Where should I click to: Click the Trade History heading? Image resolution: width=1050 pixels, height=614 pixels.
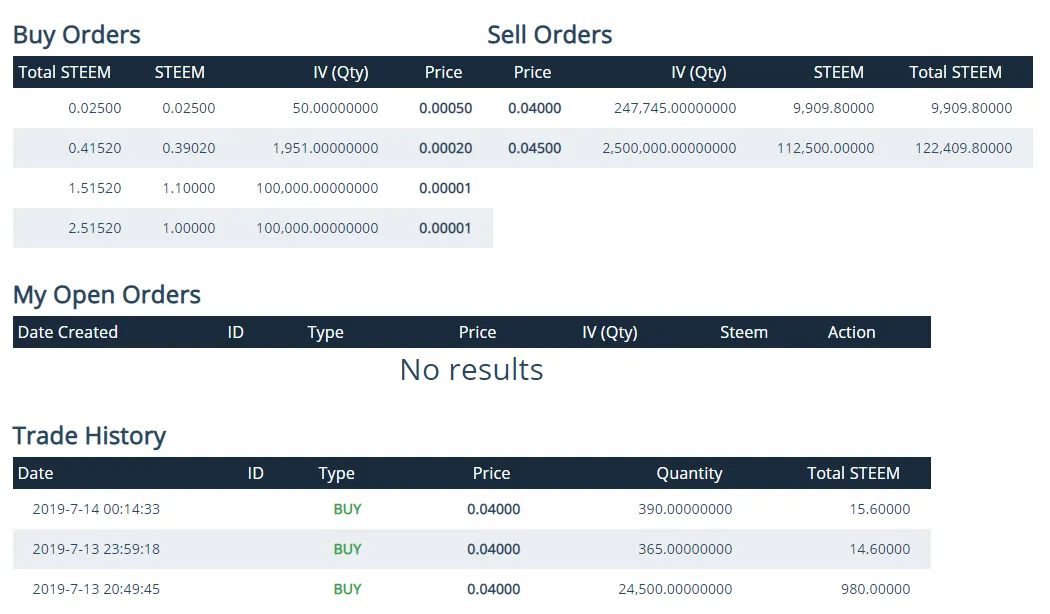[89, 436]
